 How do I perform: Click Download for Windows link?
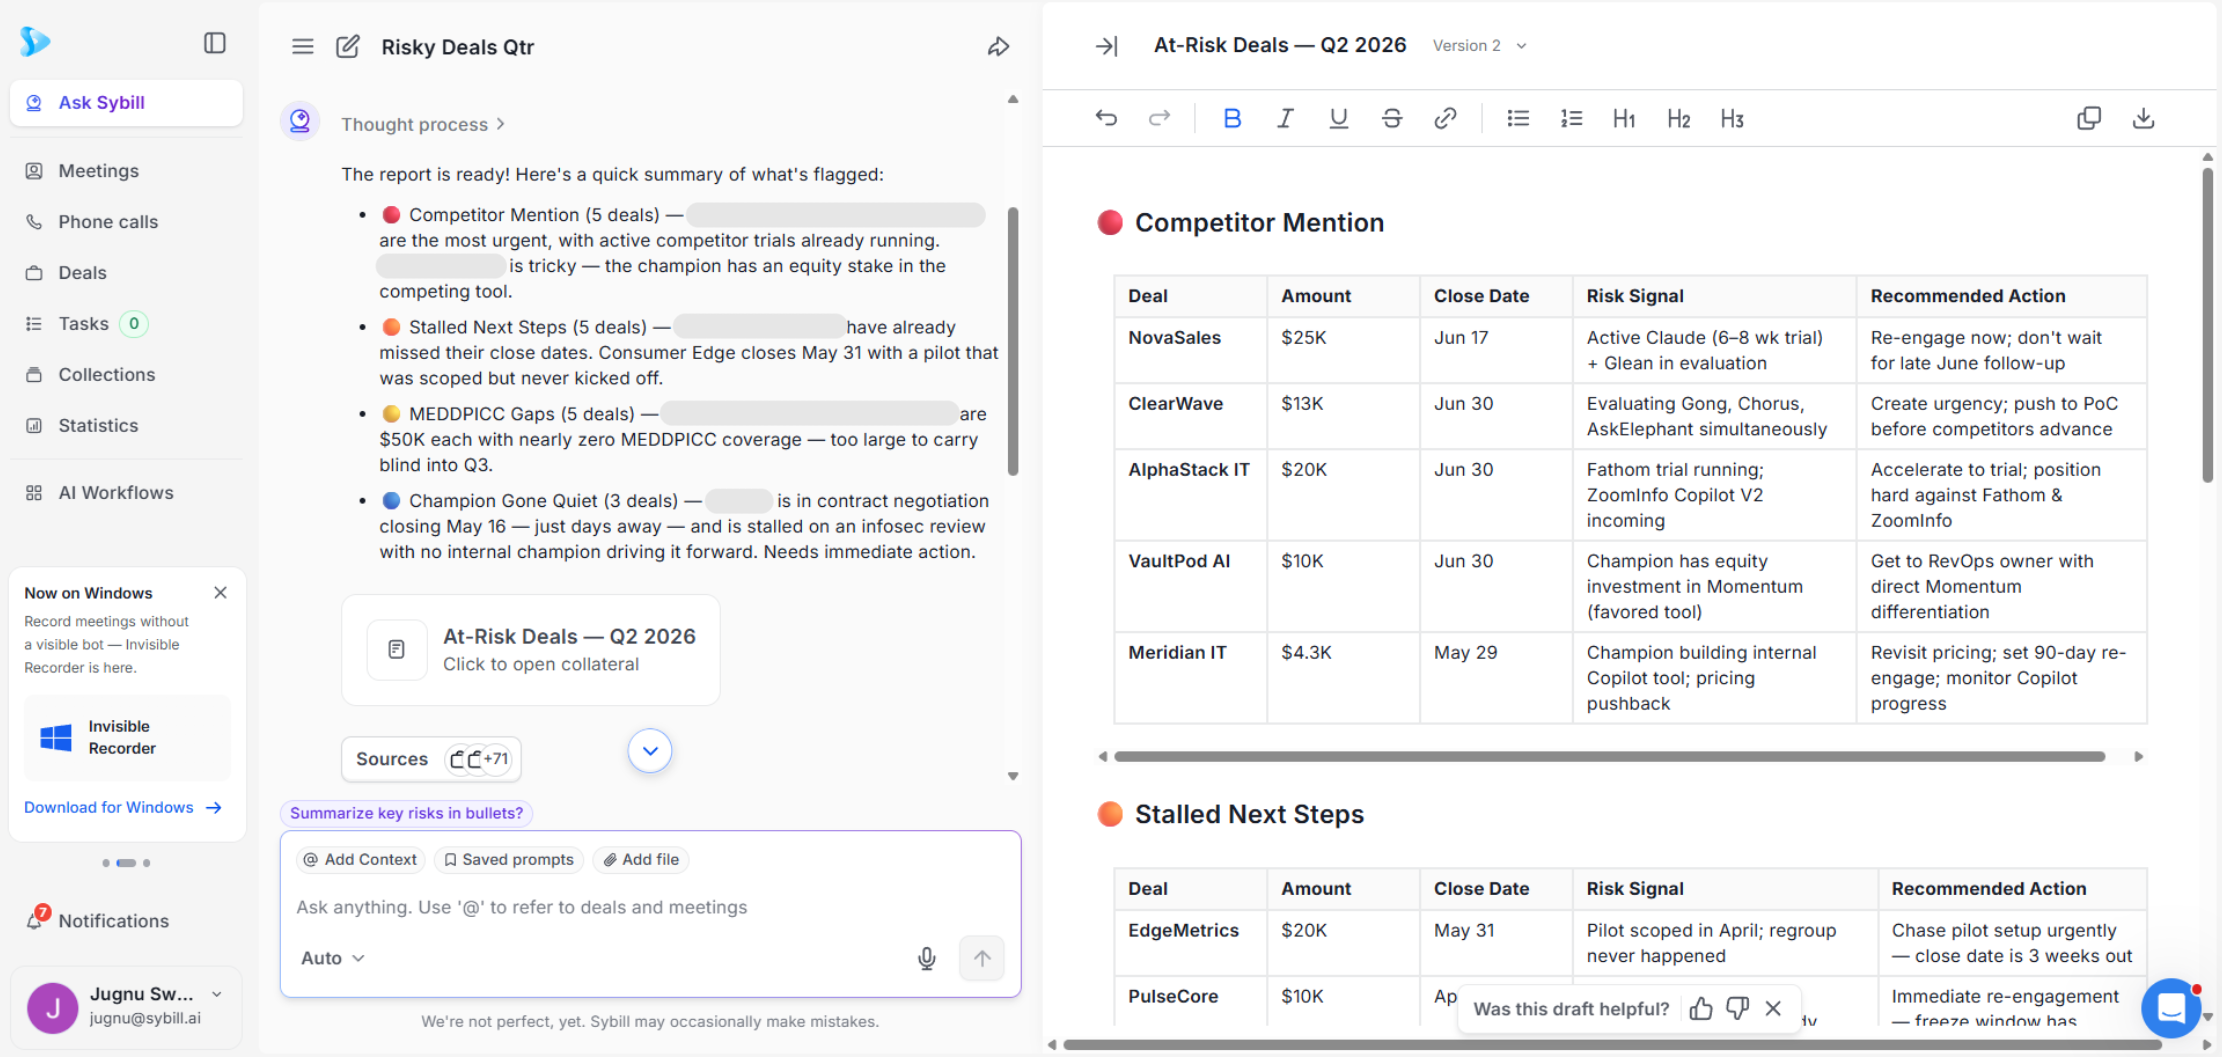tap(123, 808)
